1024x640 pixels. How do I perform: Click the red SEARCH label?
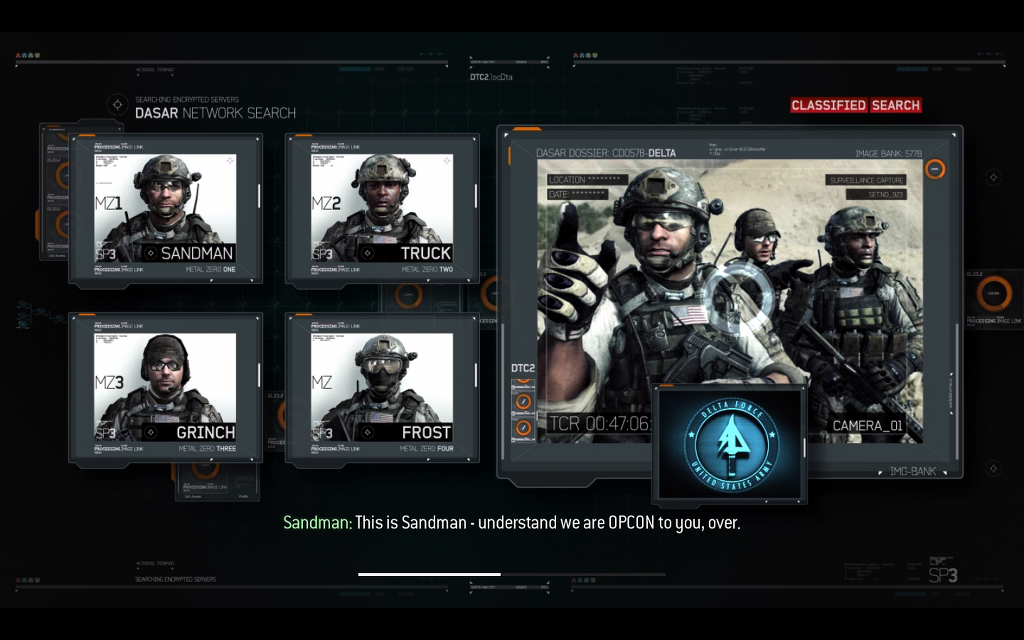pos(895,105)
